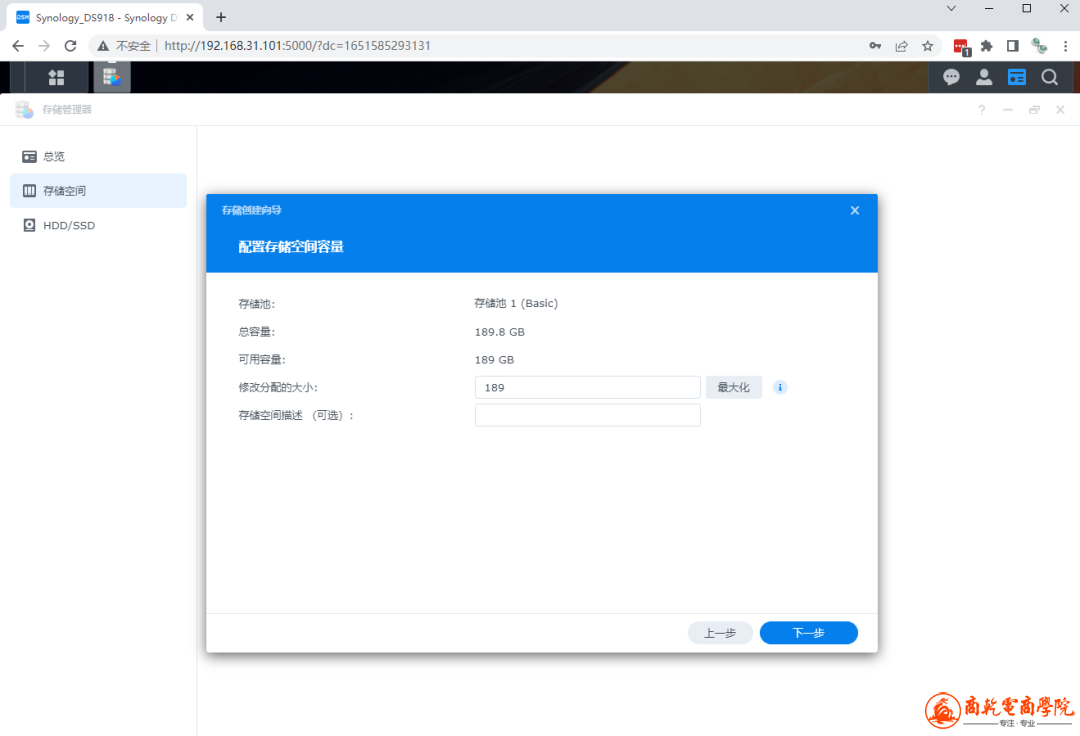Open the DSM notifications chat icon

coord(951,77)
